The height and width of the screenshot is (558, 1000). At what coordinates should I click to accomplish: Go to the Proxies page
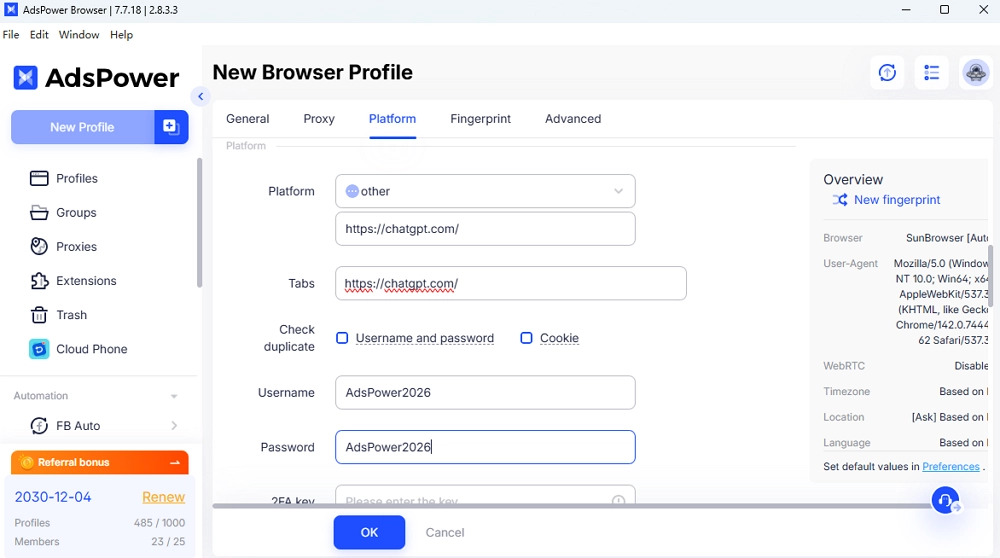pos(76,246)
